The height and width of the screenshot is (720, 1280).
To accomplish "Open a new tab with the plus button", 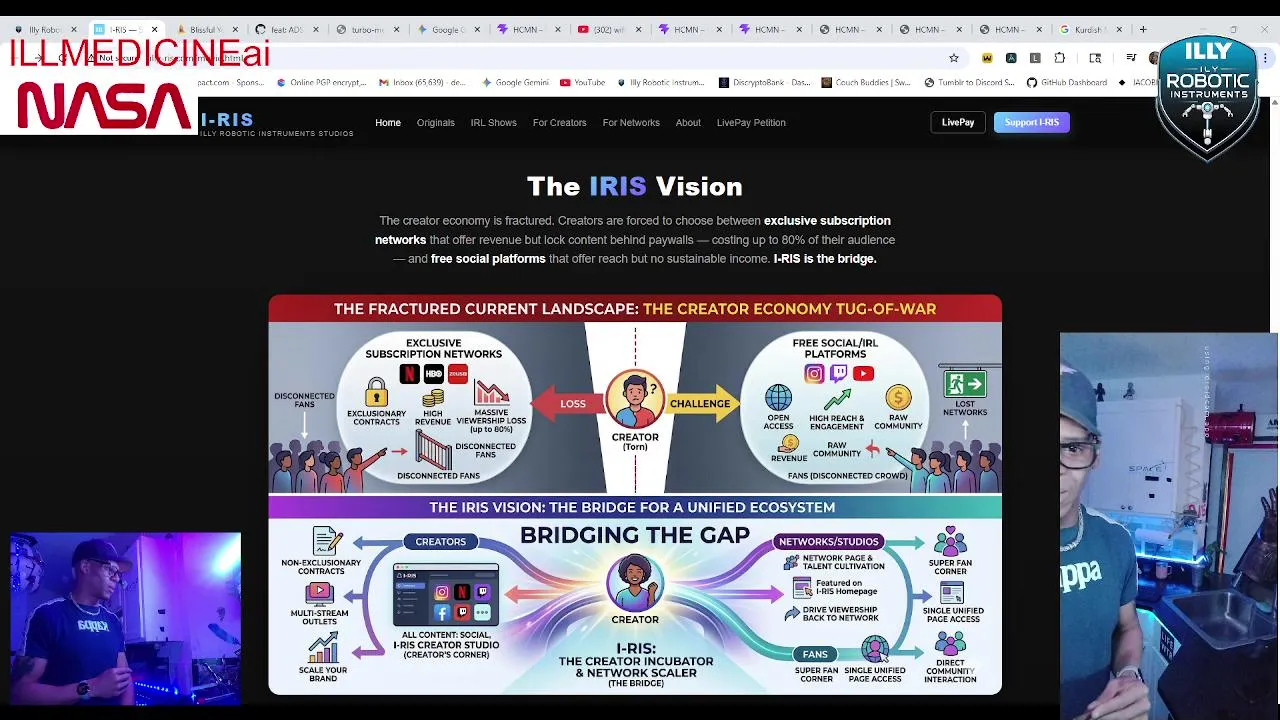I will tap(1143, 29).
